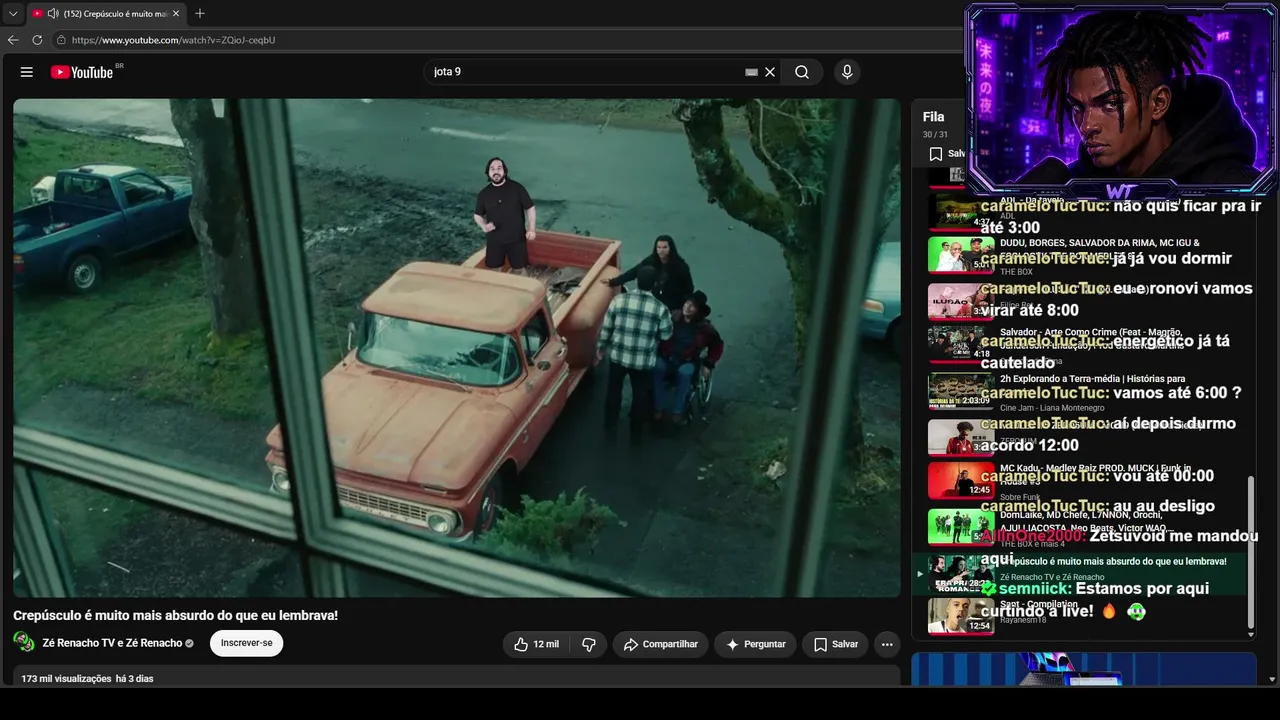1280x720 pixels.
Task: Open a new browser tab
Action: (200, 13)
